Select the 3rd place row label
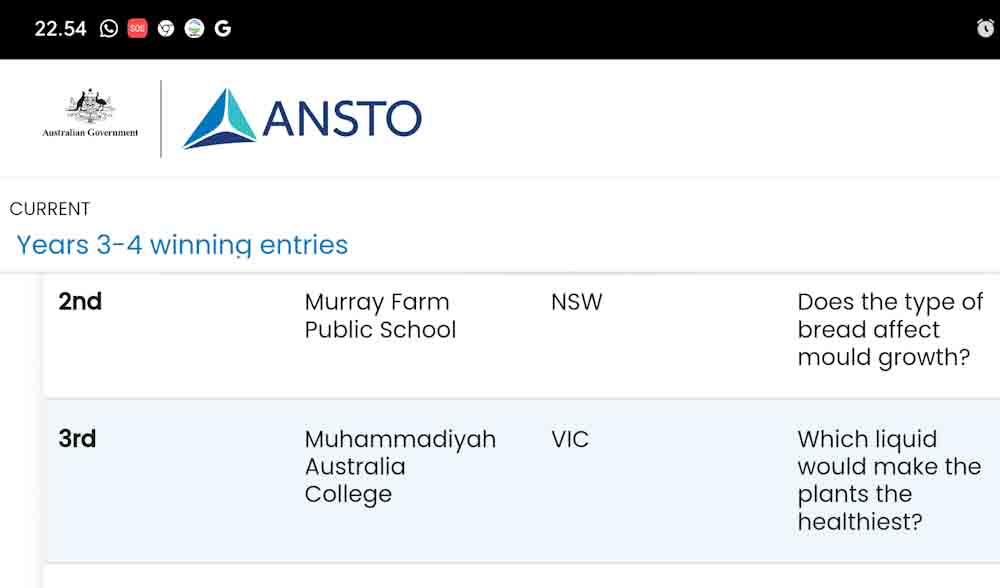The width and height of the screenshot is (1000, 588). [77, 439]
